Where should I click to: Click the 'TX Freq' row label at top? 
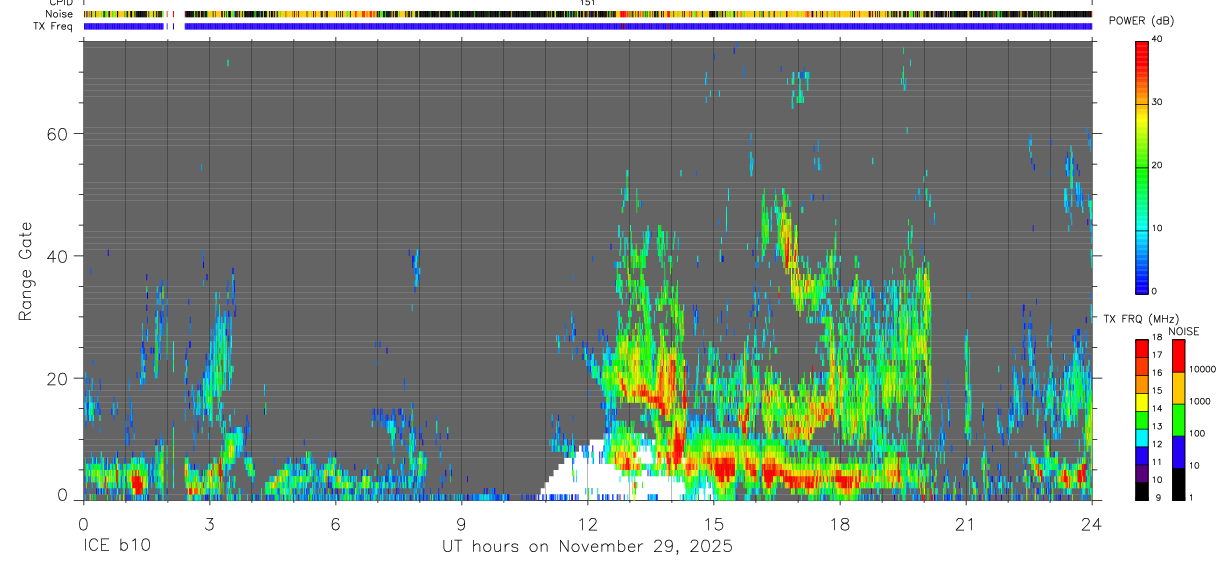[x=54, y=26]
